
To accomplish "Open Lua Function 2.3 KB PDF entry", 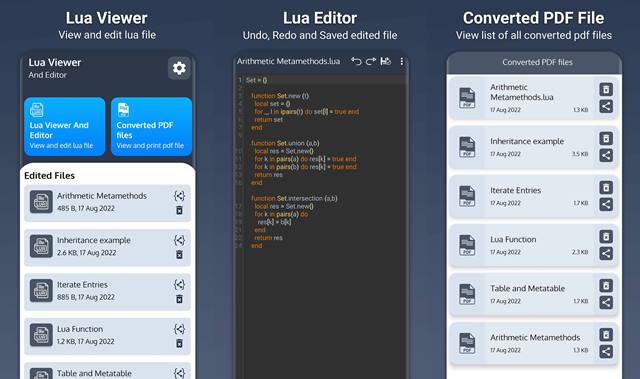I will 533,245.
